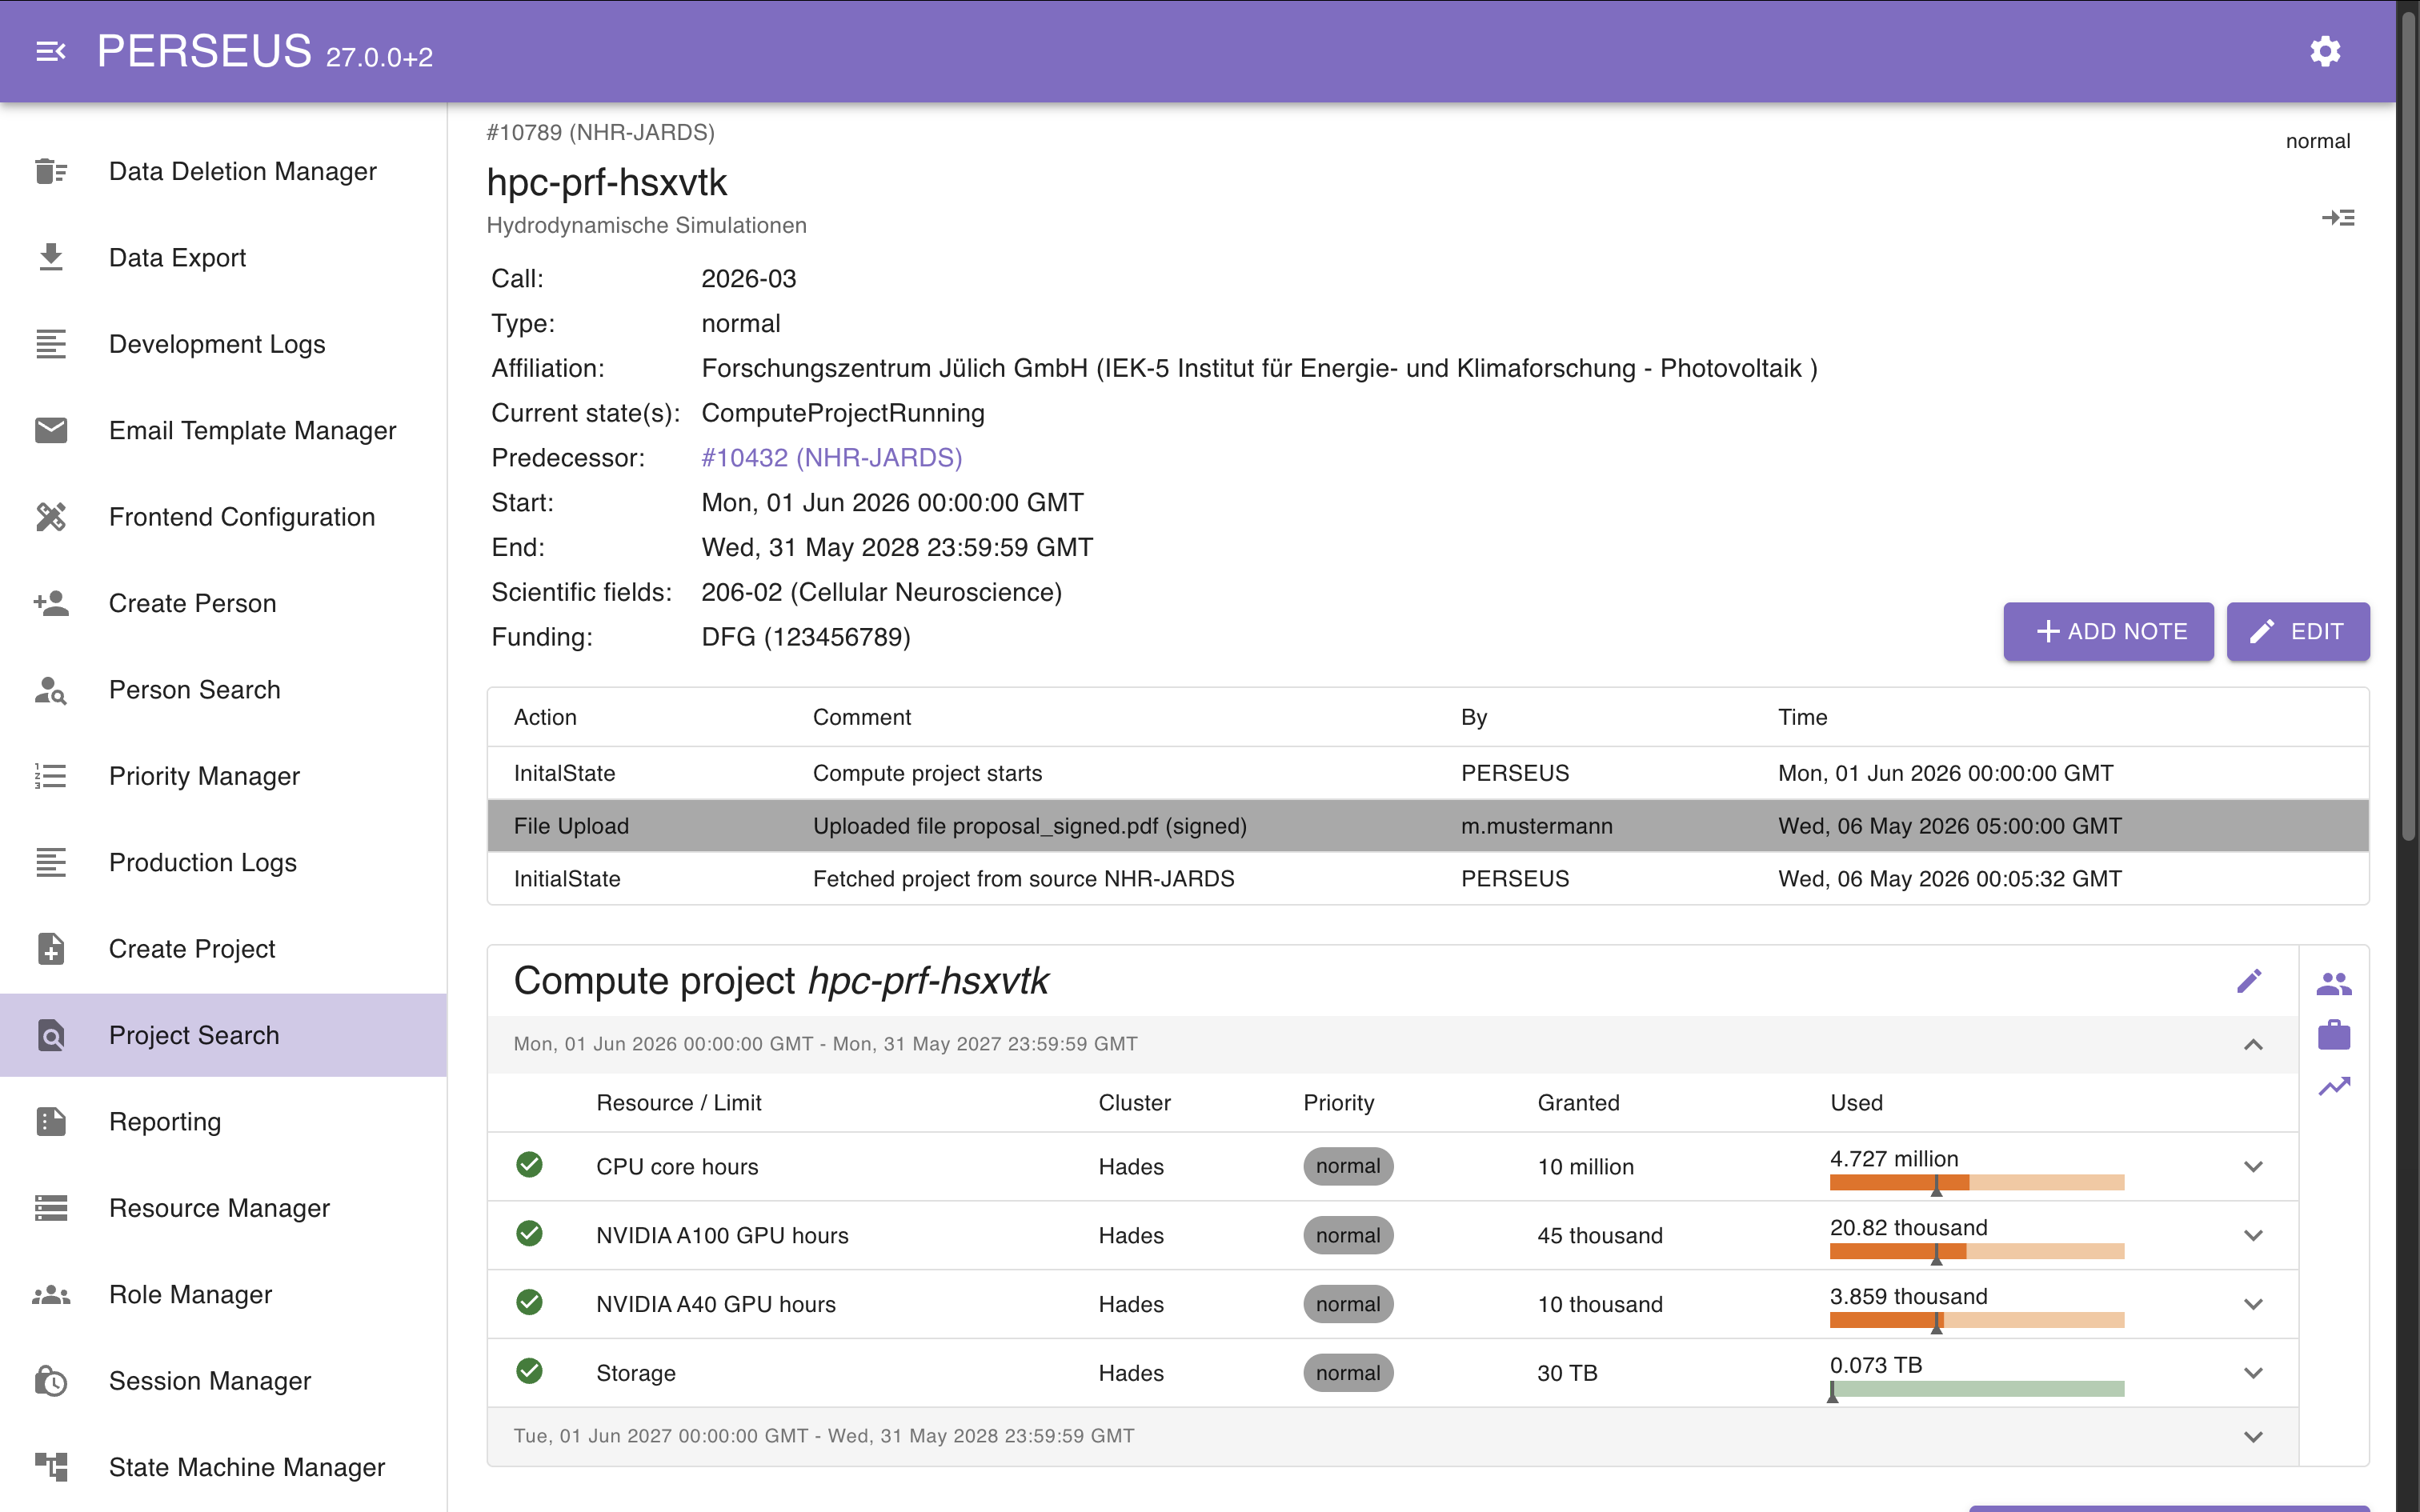Open the usage trend chart icon
The height and width of the screenshot is (1512, 2420).
coord(2334,1085)
